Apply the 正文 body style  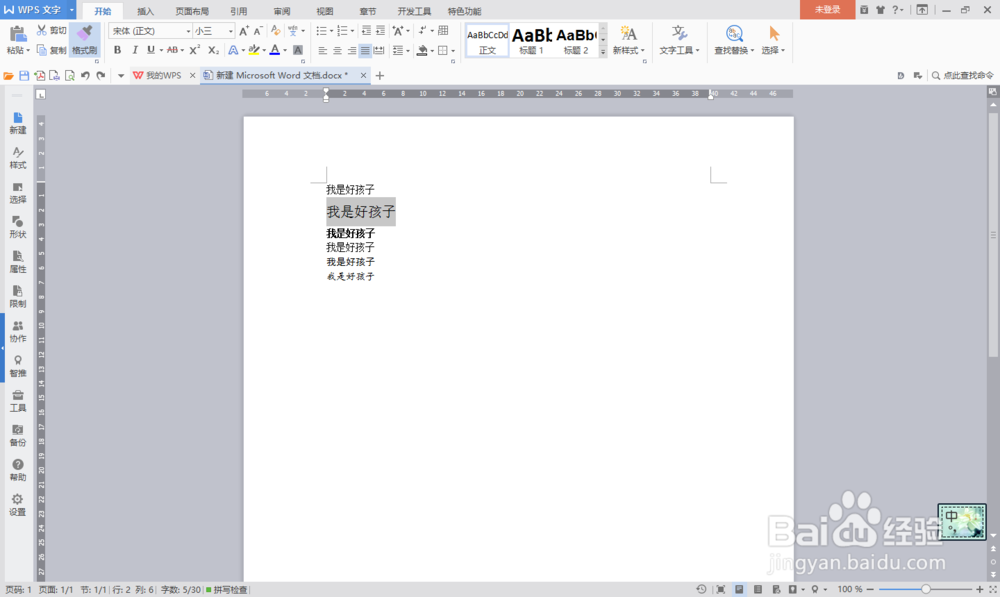click(x=487, y=40)
